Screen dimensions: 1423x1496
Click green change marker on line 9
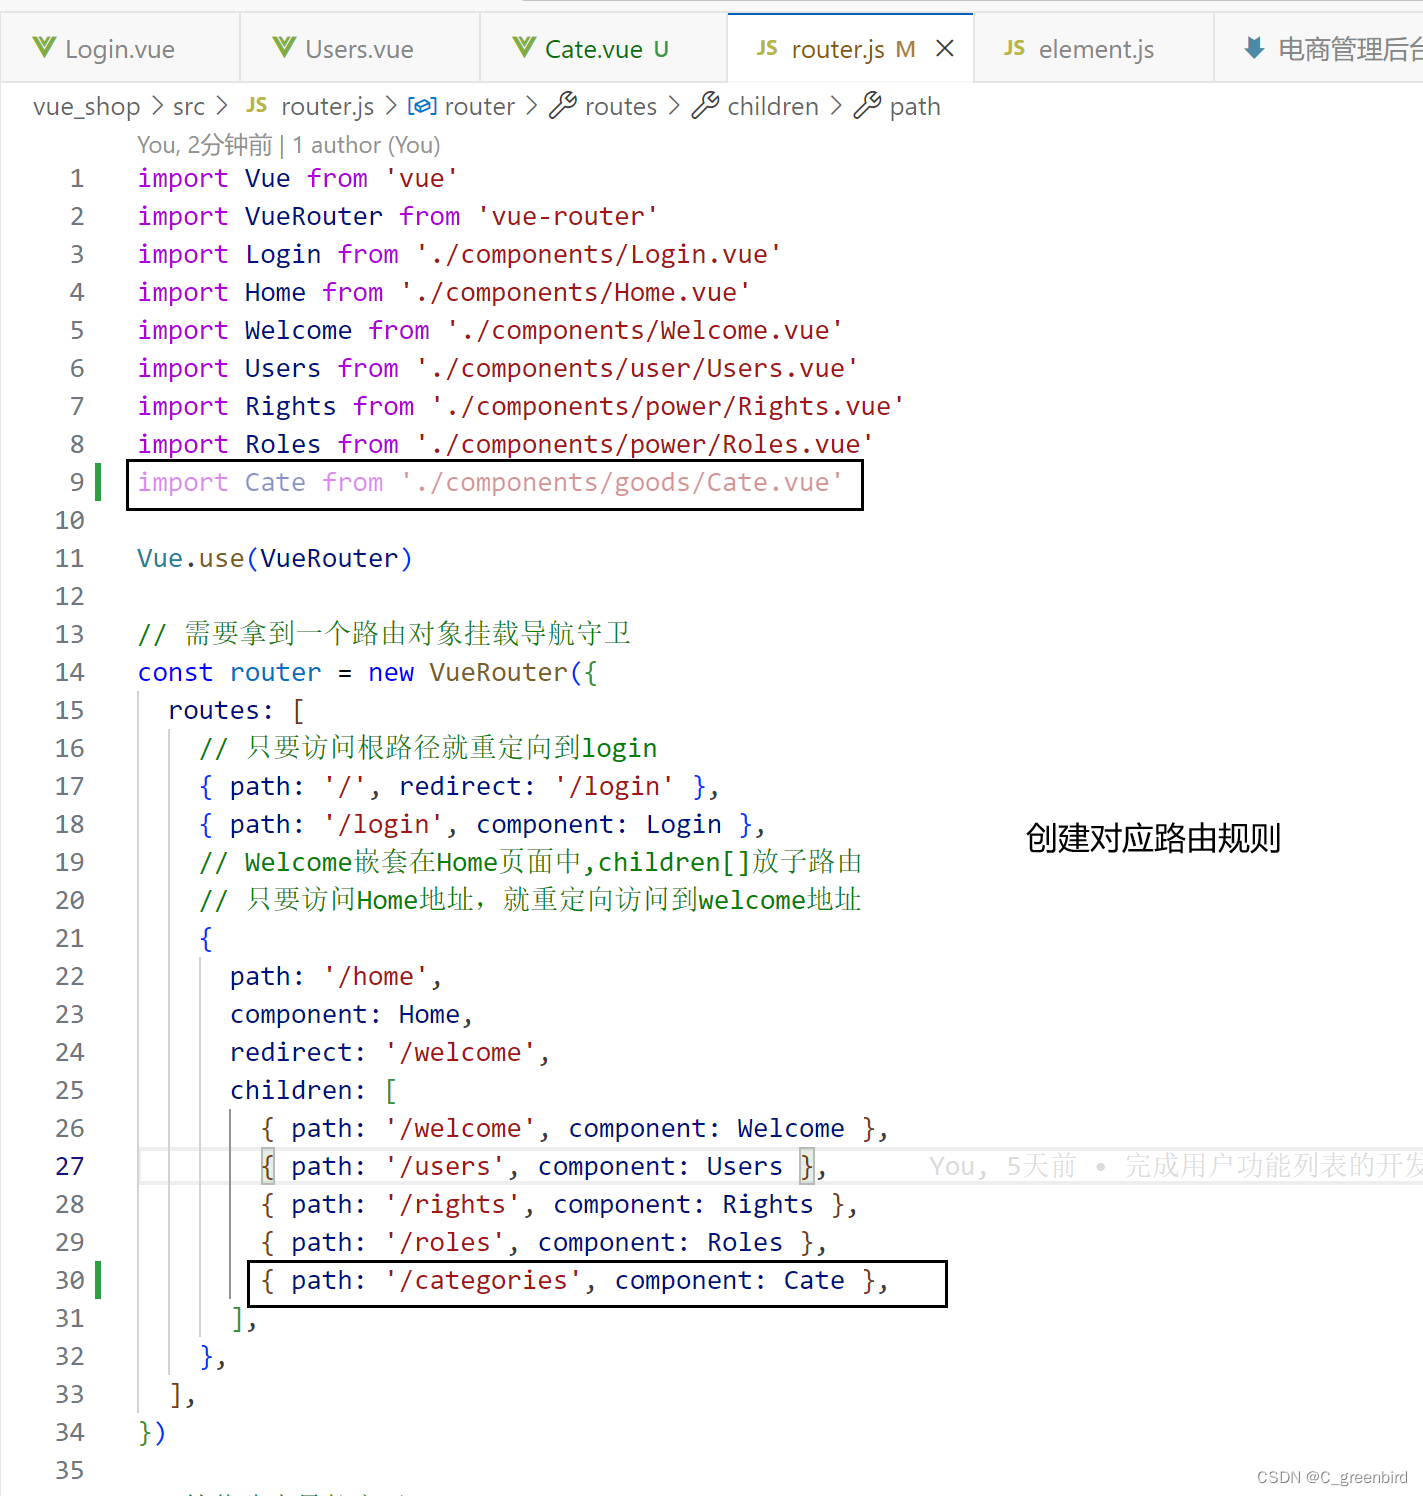point(98,482)
